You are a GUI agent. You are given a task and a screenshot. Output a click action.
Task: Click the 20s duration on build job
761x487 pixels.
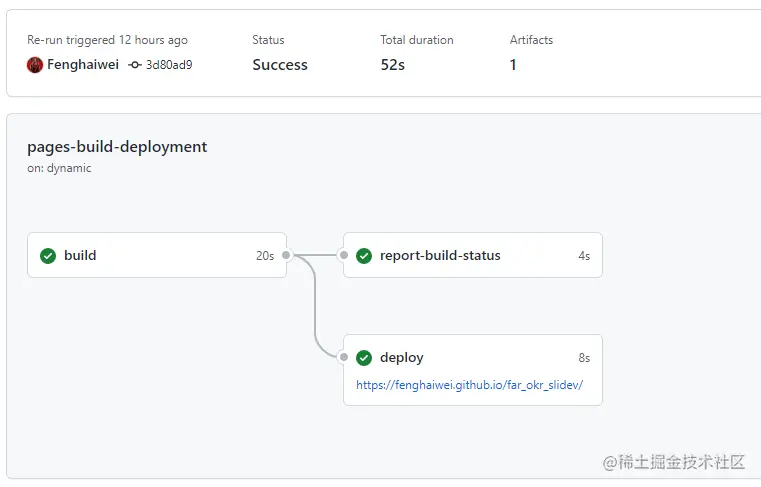click(x=265, y=256)
